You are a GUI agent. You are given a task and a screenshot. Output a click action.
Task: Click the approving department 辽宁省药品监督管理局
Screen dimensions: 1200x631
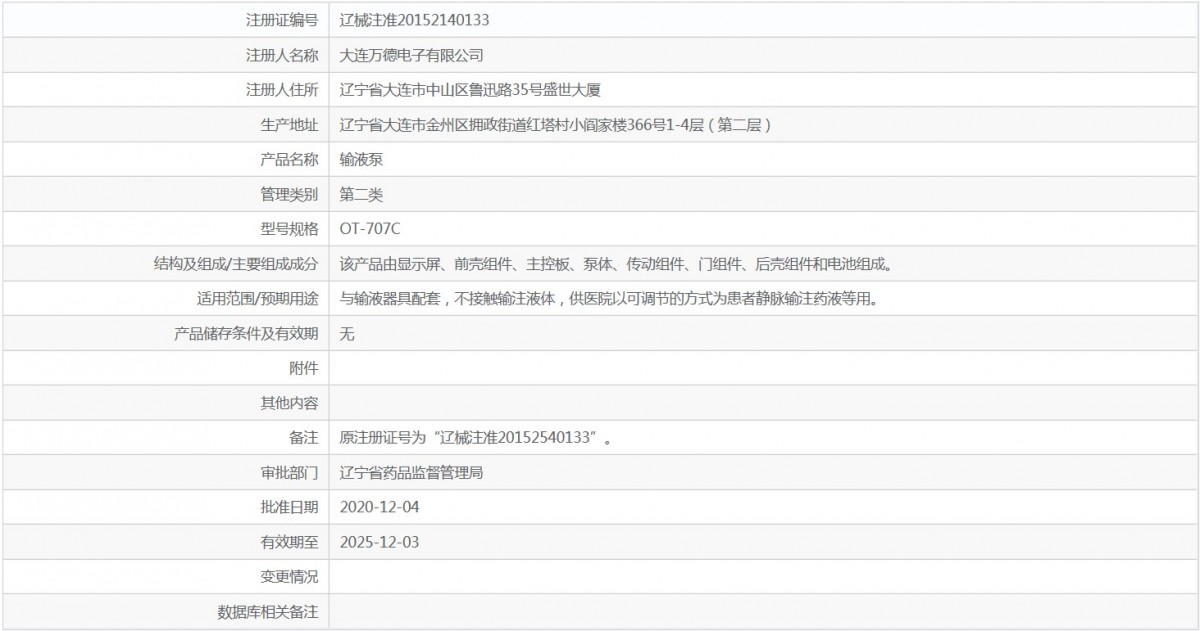(412, 473)
